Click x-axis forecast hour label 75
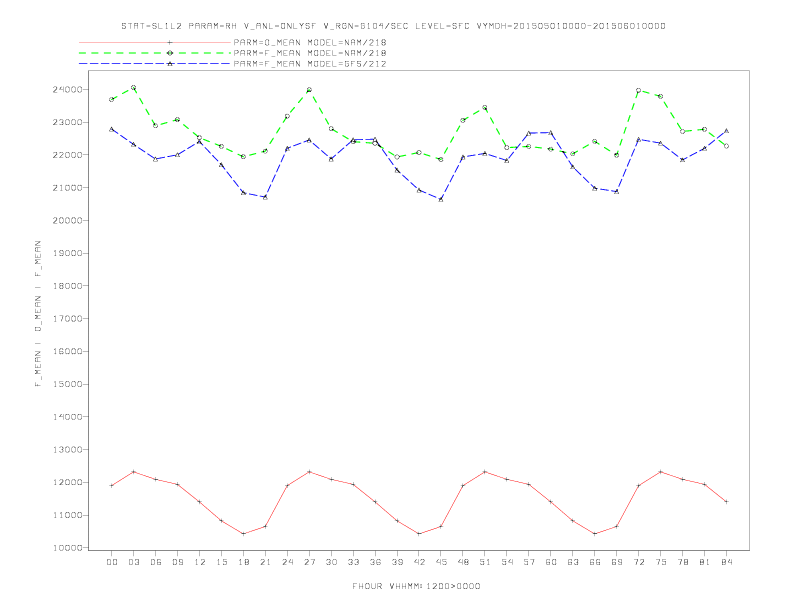Screen dimensions: 792x612 coord(661,562)
